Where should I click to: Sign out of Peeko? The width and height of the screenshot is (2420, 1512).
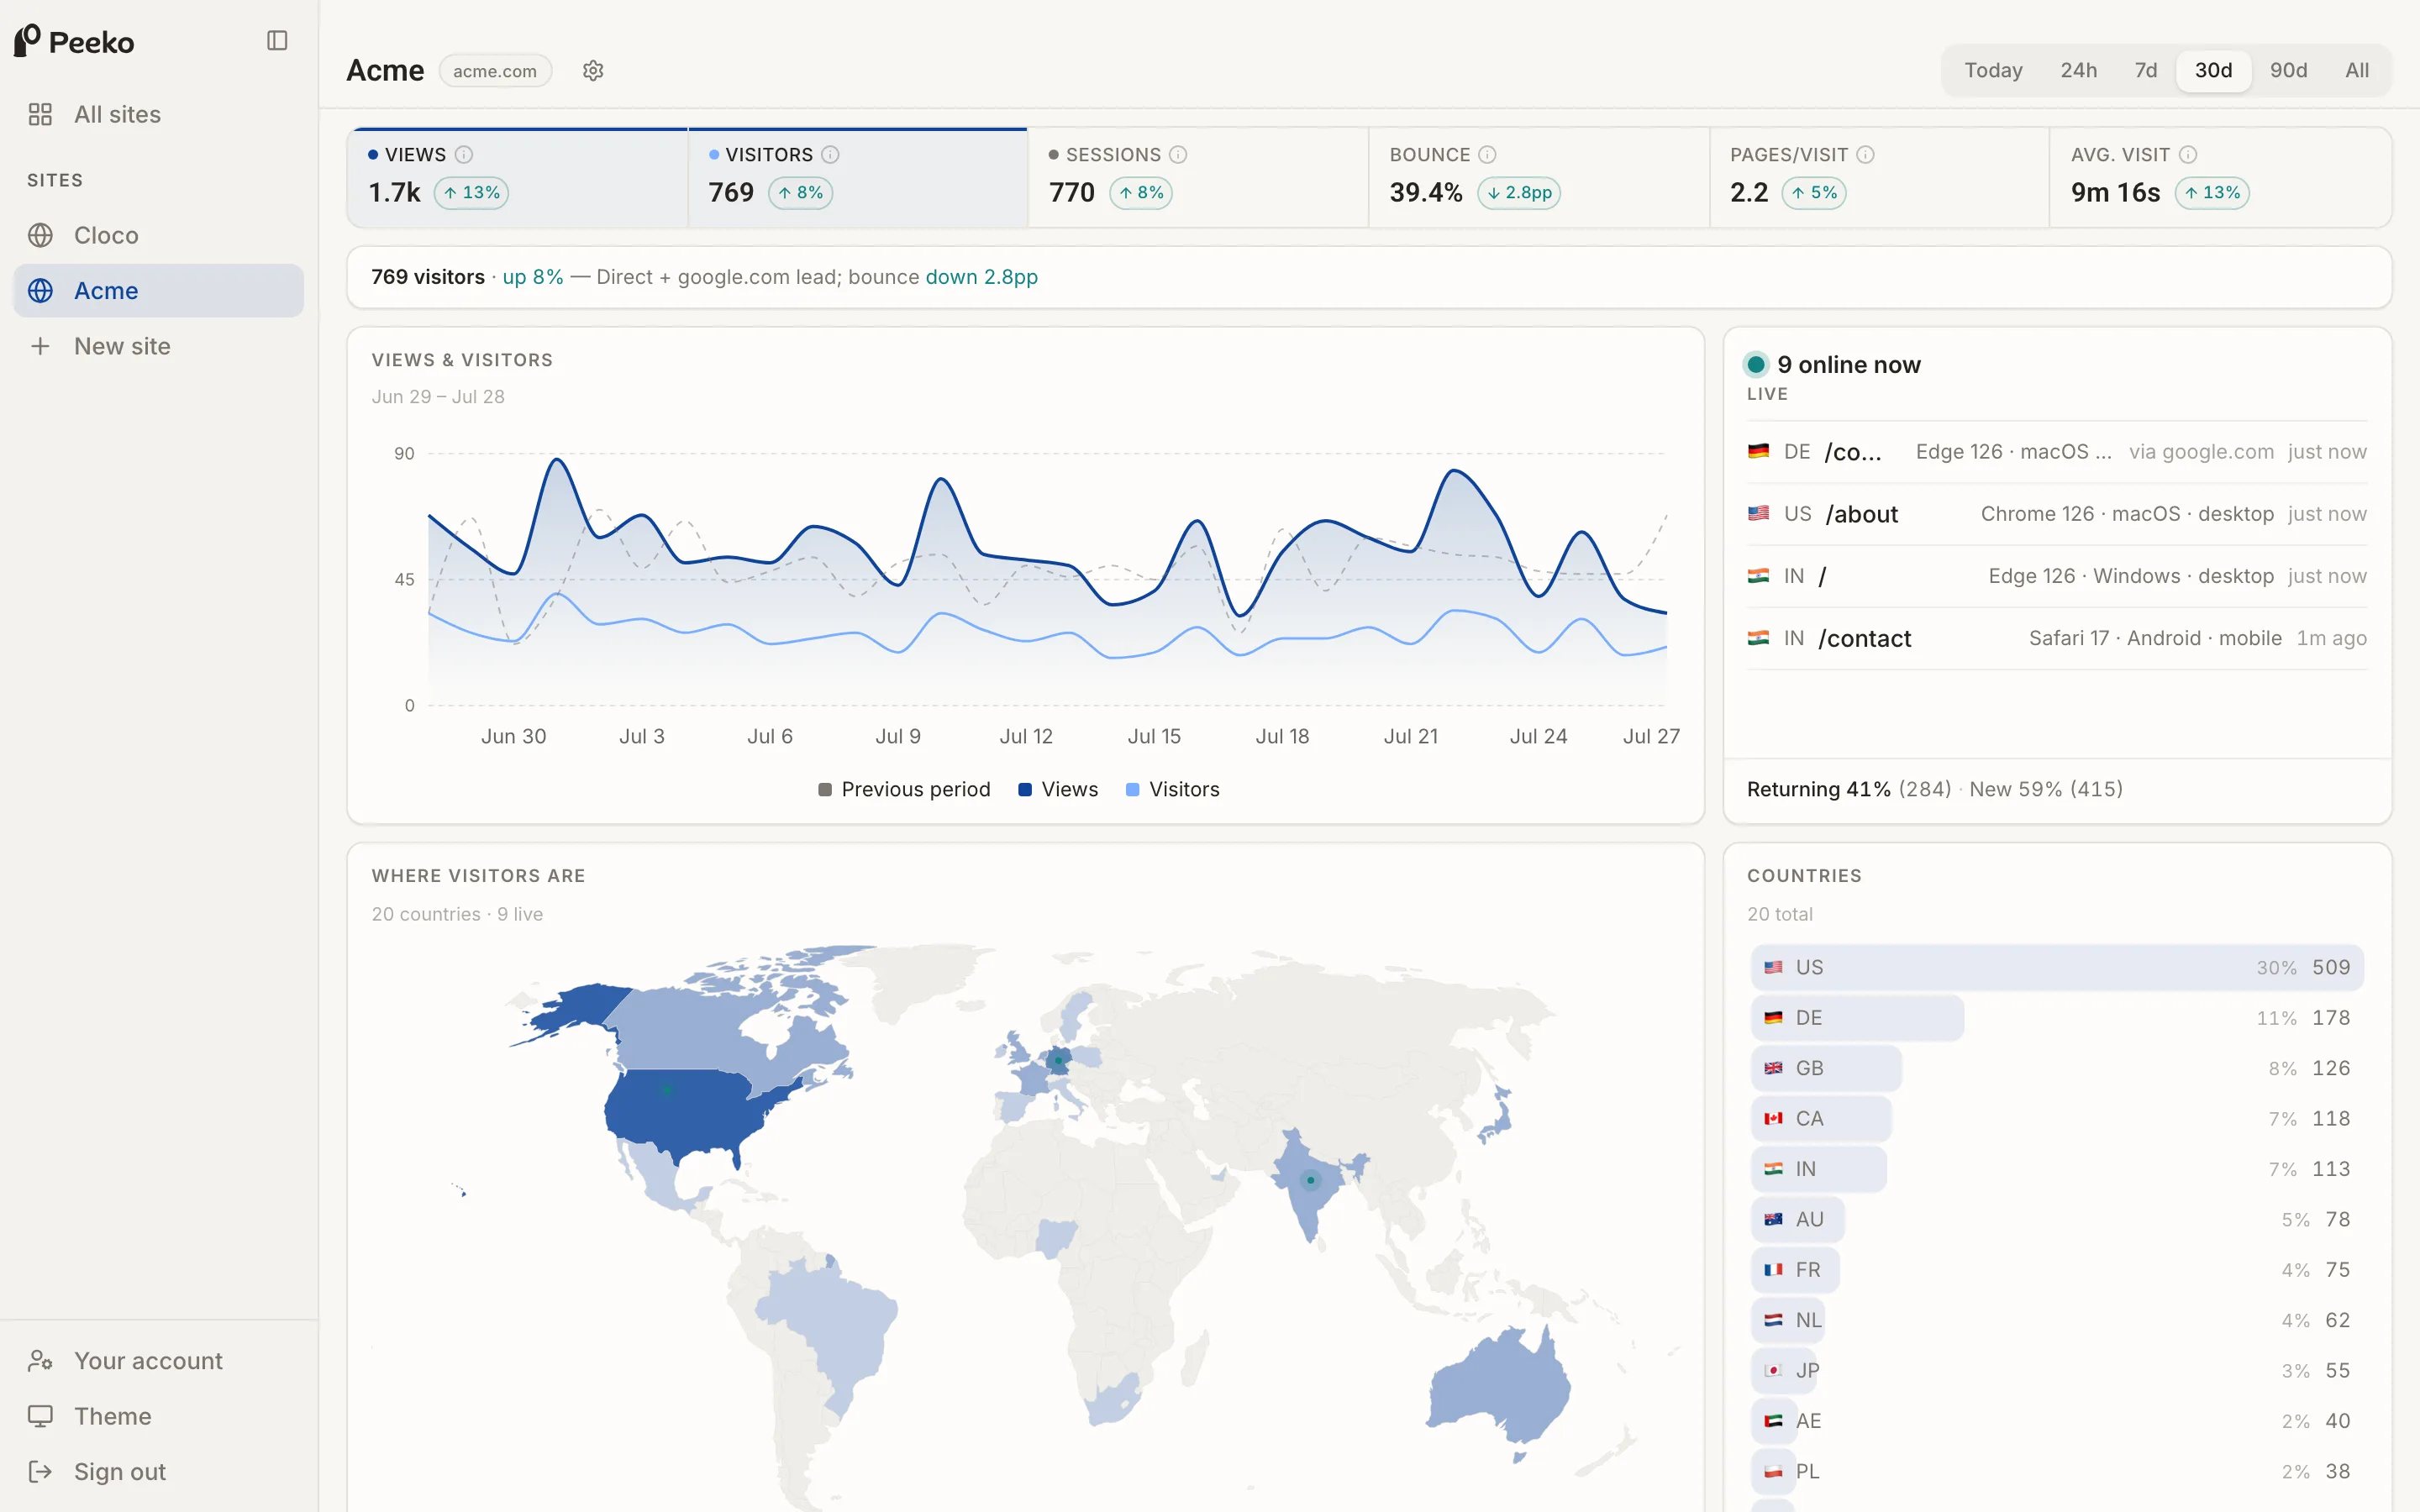(x=158, y=1472)
